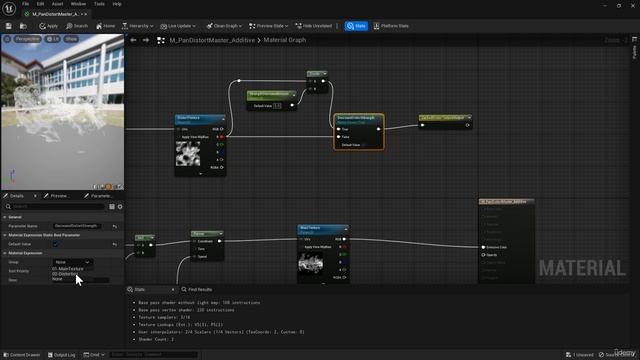Viewport: 640px width, 360px height.
Task: Click the distort texture node thumbnail
Action: pos(188,153)
